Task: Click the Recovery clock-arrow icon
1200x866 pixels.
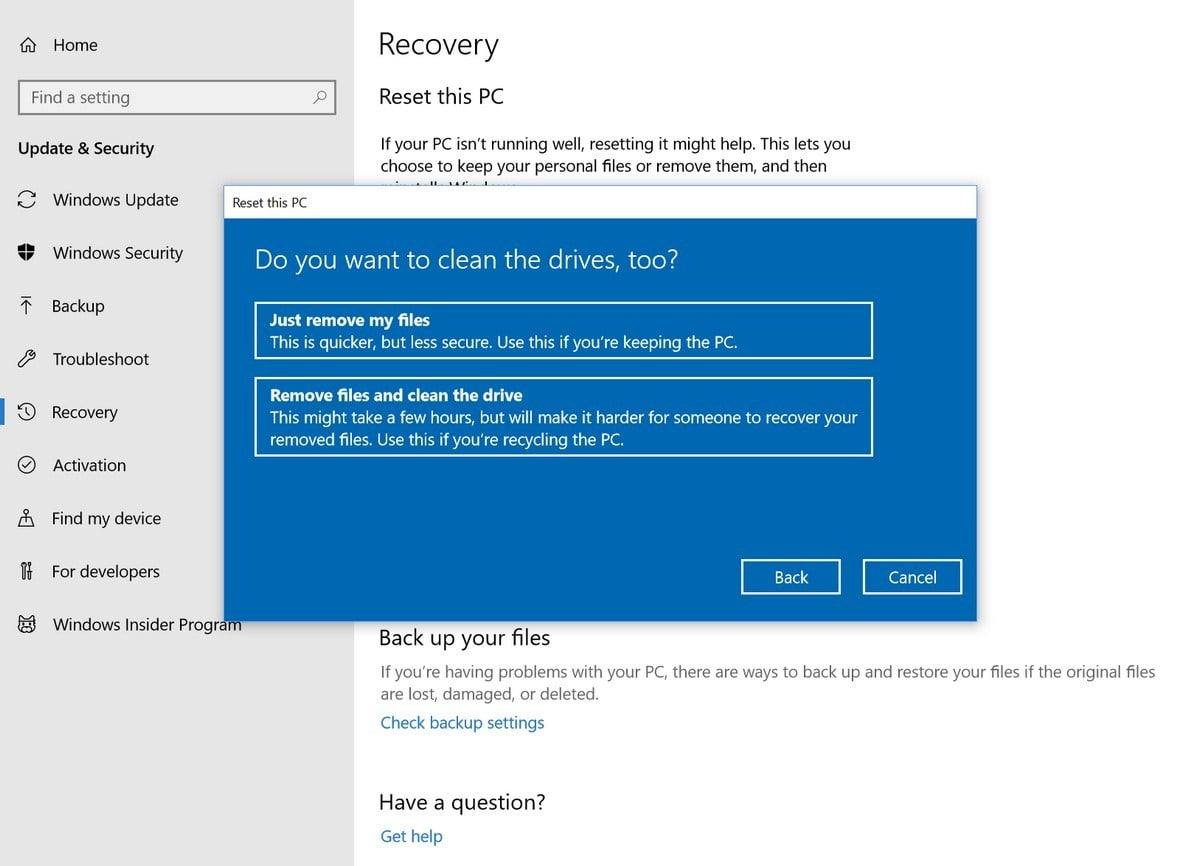Action: 26,412
